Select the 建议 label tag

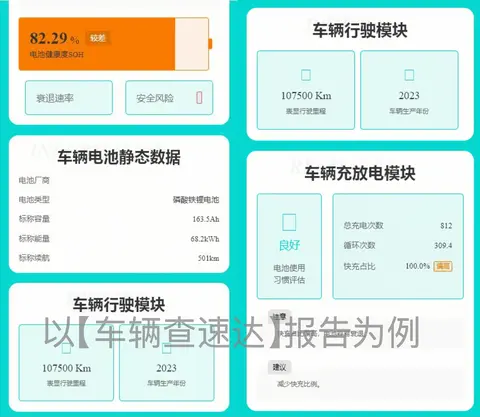(x=279, y=367)
